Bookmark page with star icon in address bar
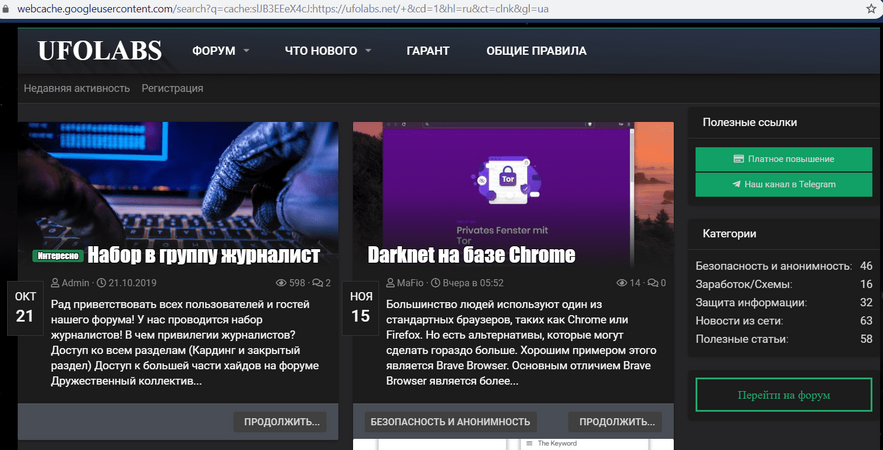883x450 pixels. click(x=871, y=9)
